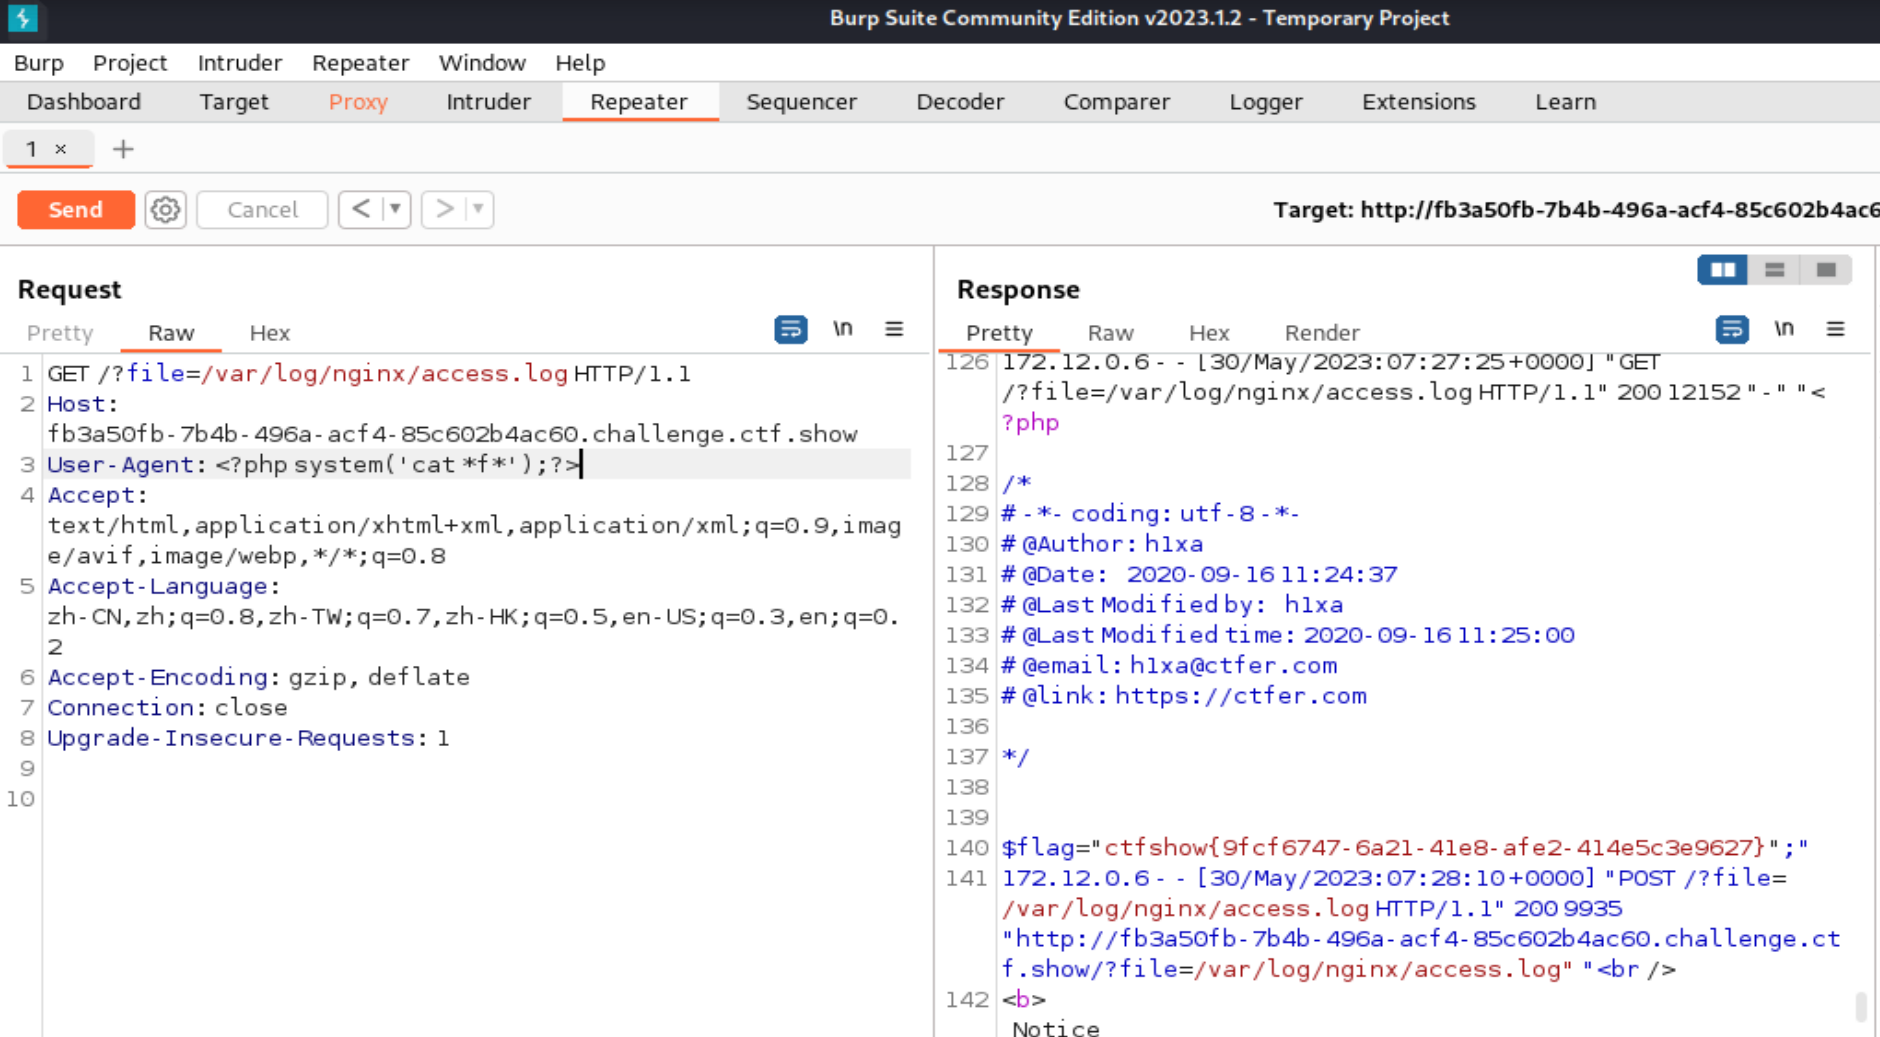
Task: Click the Connection: close header line
Action: pyautogui.click(x=167, y=707)
